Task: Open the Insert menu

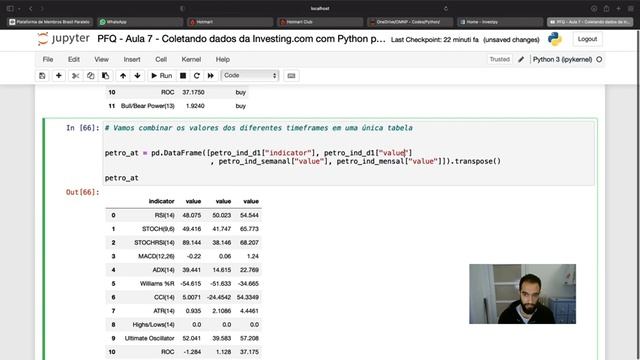Action: coord(132,59)
